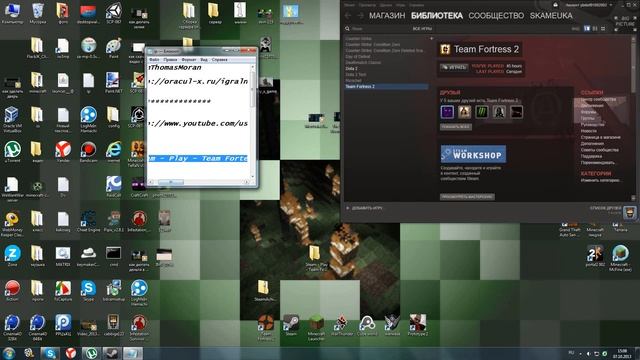The width and height of the screenshot is (640, 360).
Task: Open the Paint desktop shortcut
Action: coord(113,48)
